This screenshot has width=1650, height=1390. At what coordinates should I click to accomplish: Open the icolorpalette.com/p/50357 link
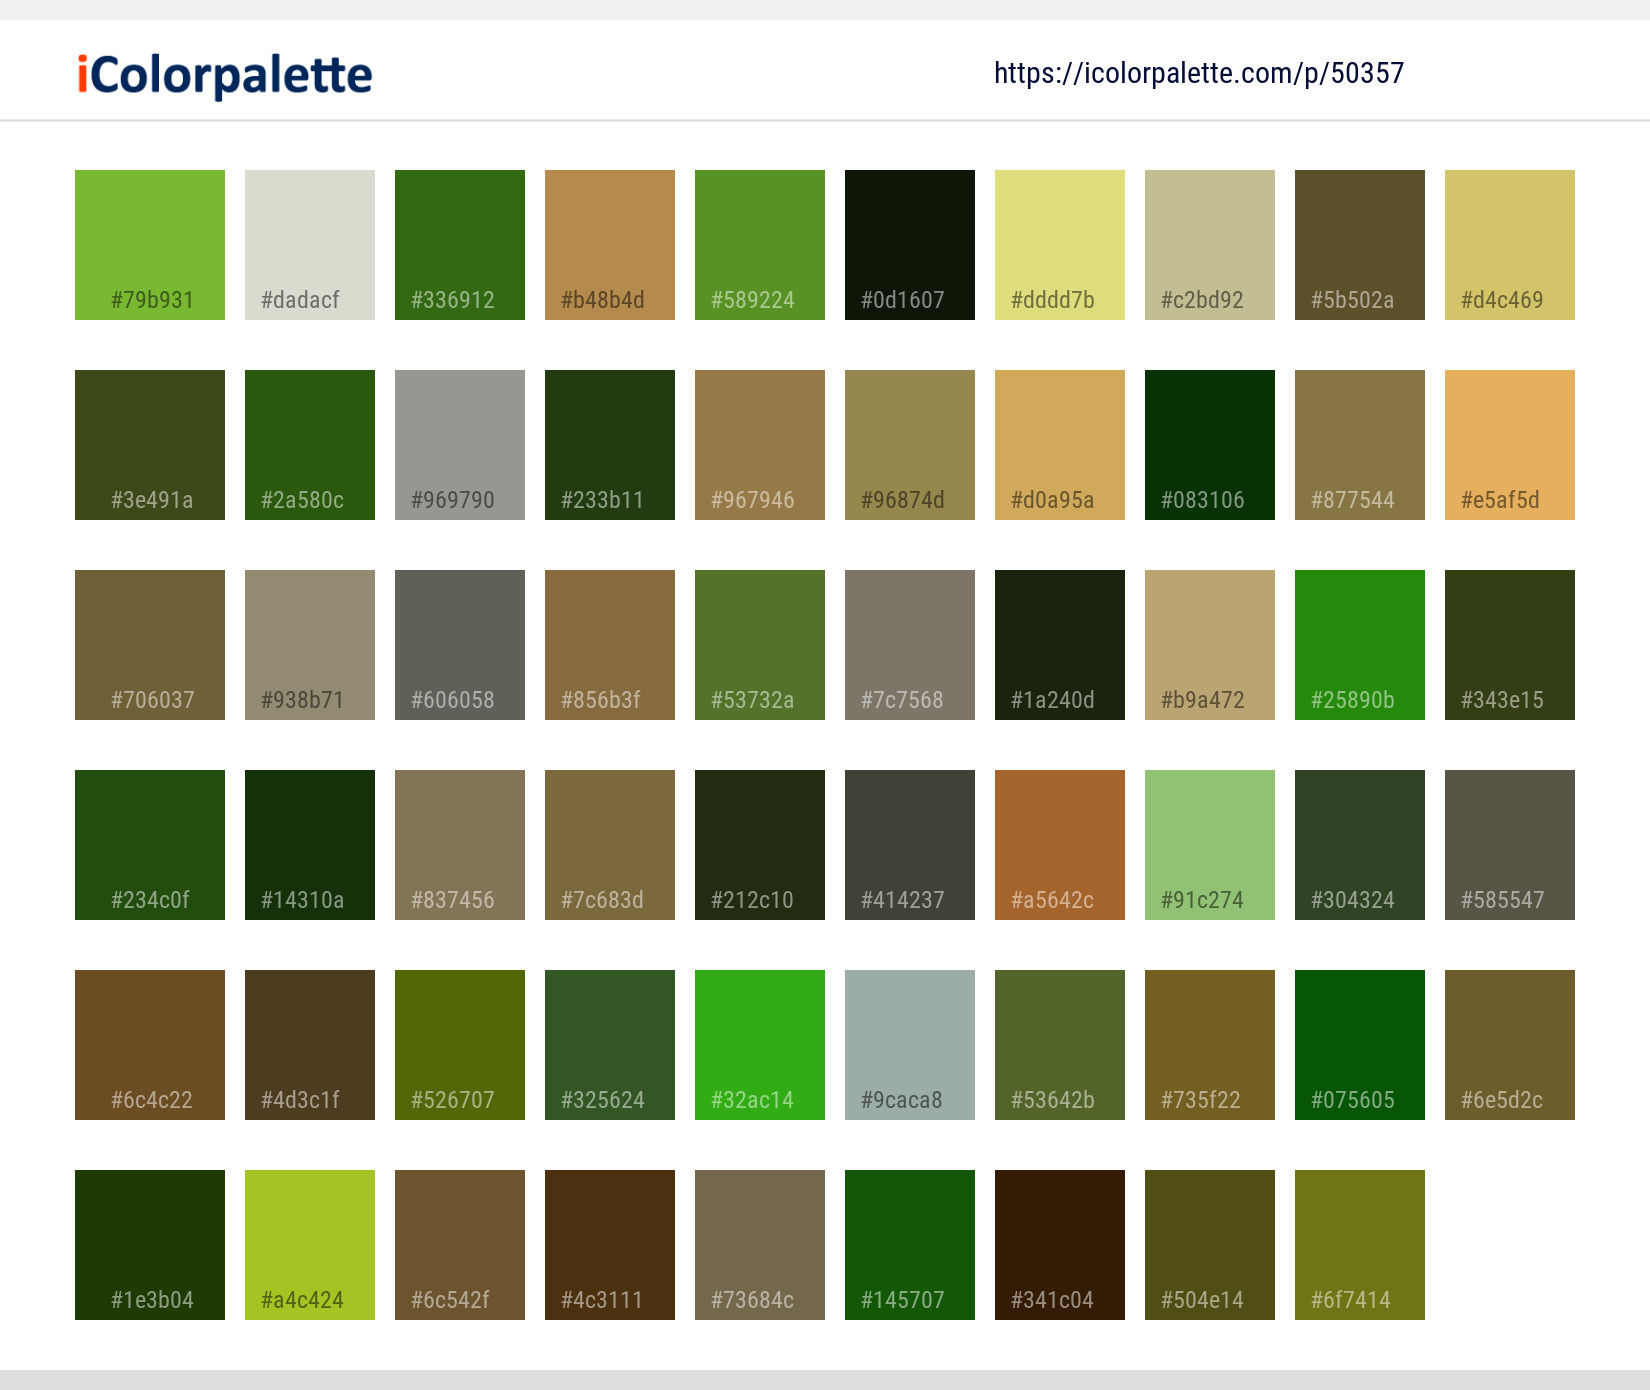pyautogui.click(x=1199, y=73)
